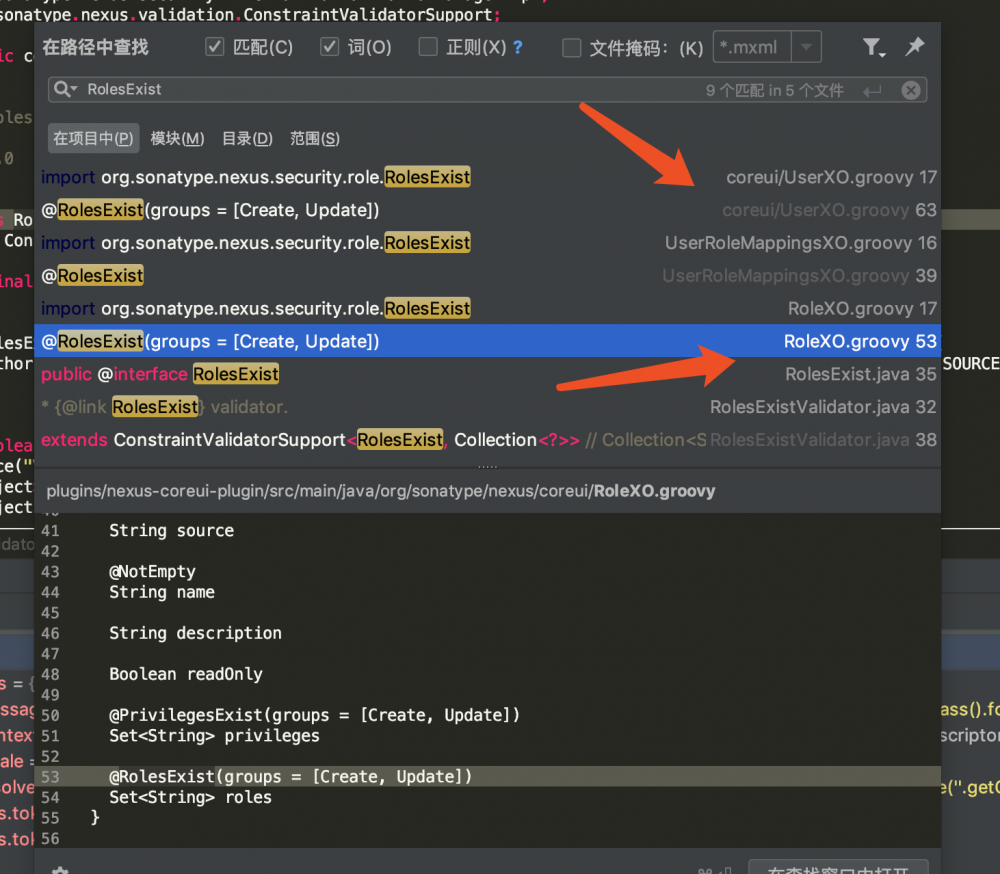
Task: Select the 目录(D) directory scope tab
Action: 246,138
